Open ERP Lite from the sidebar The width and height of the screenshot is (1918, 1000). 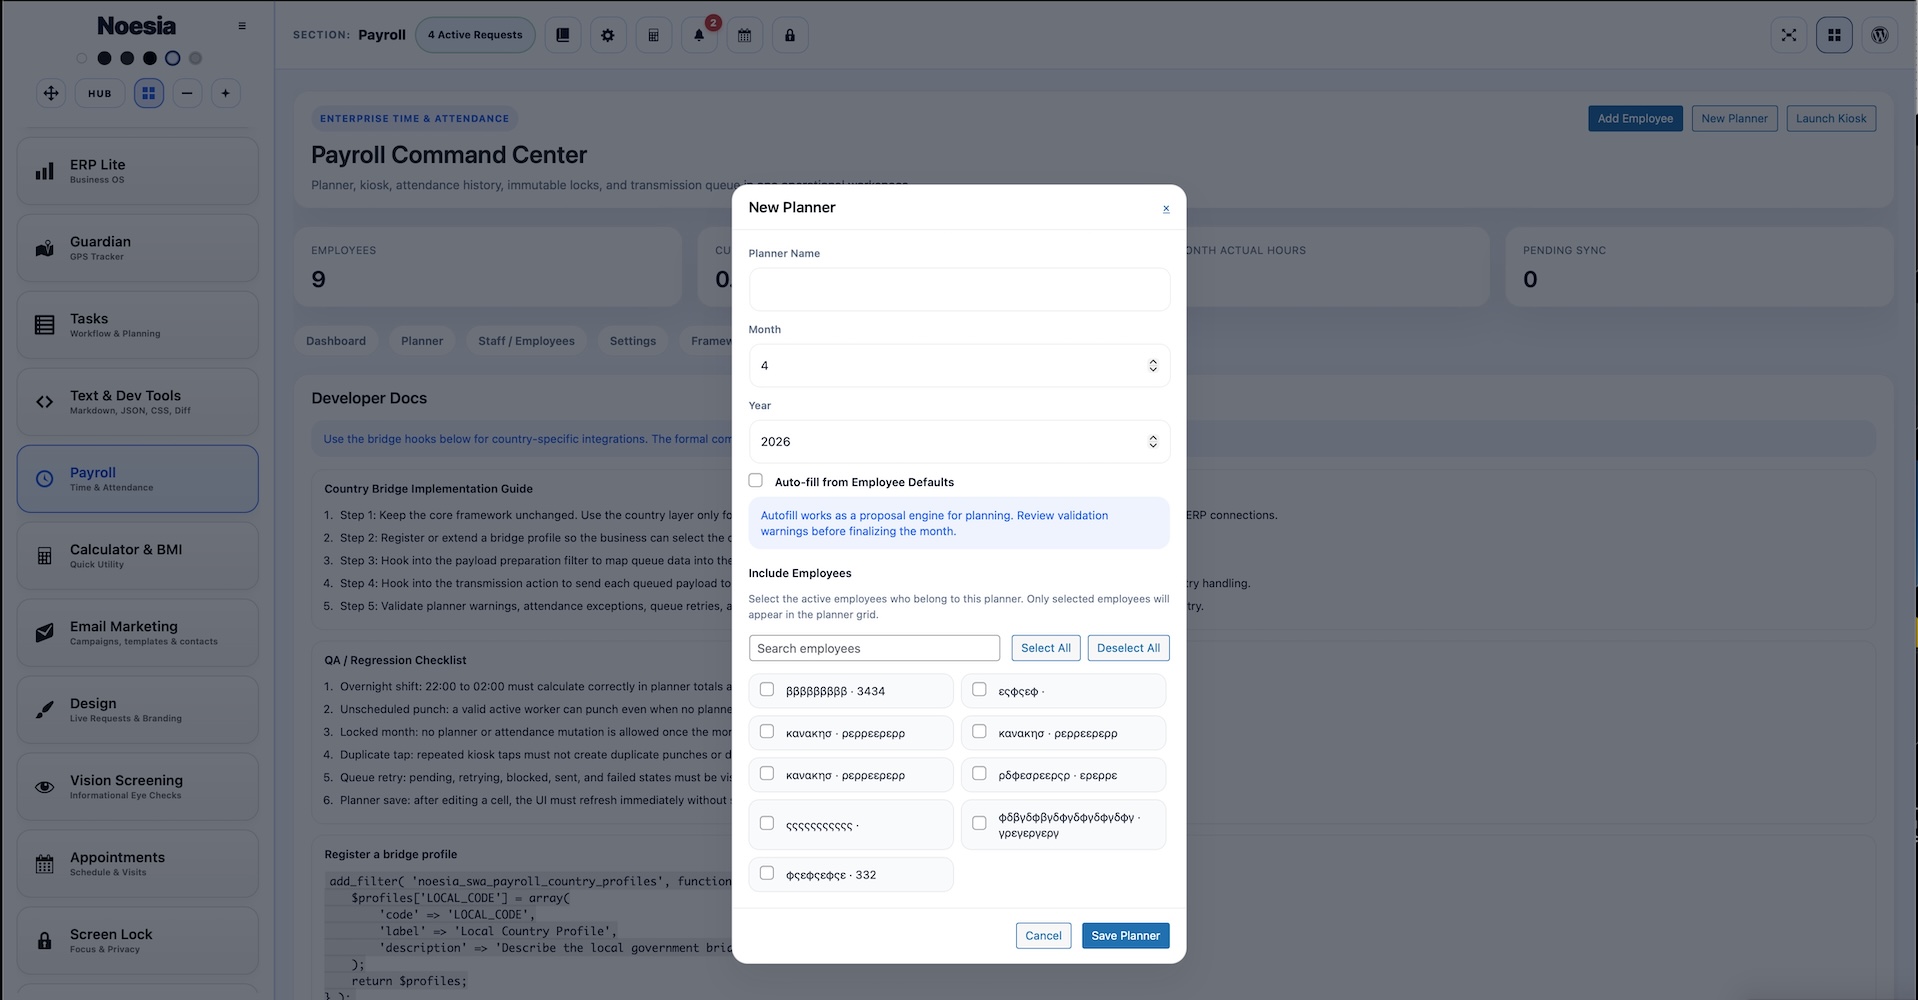[x=138, y=171]
